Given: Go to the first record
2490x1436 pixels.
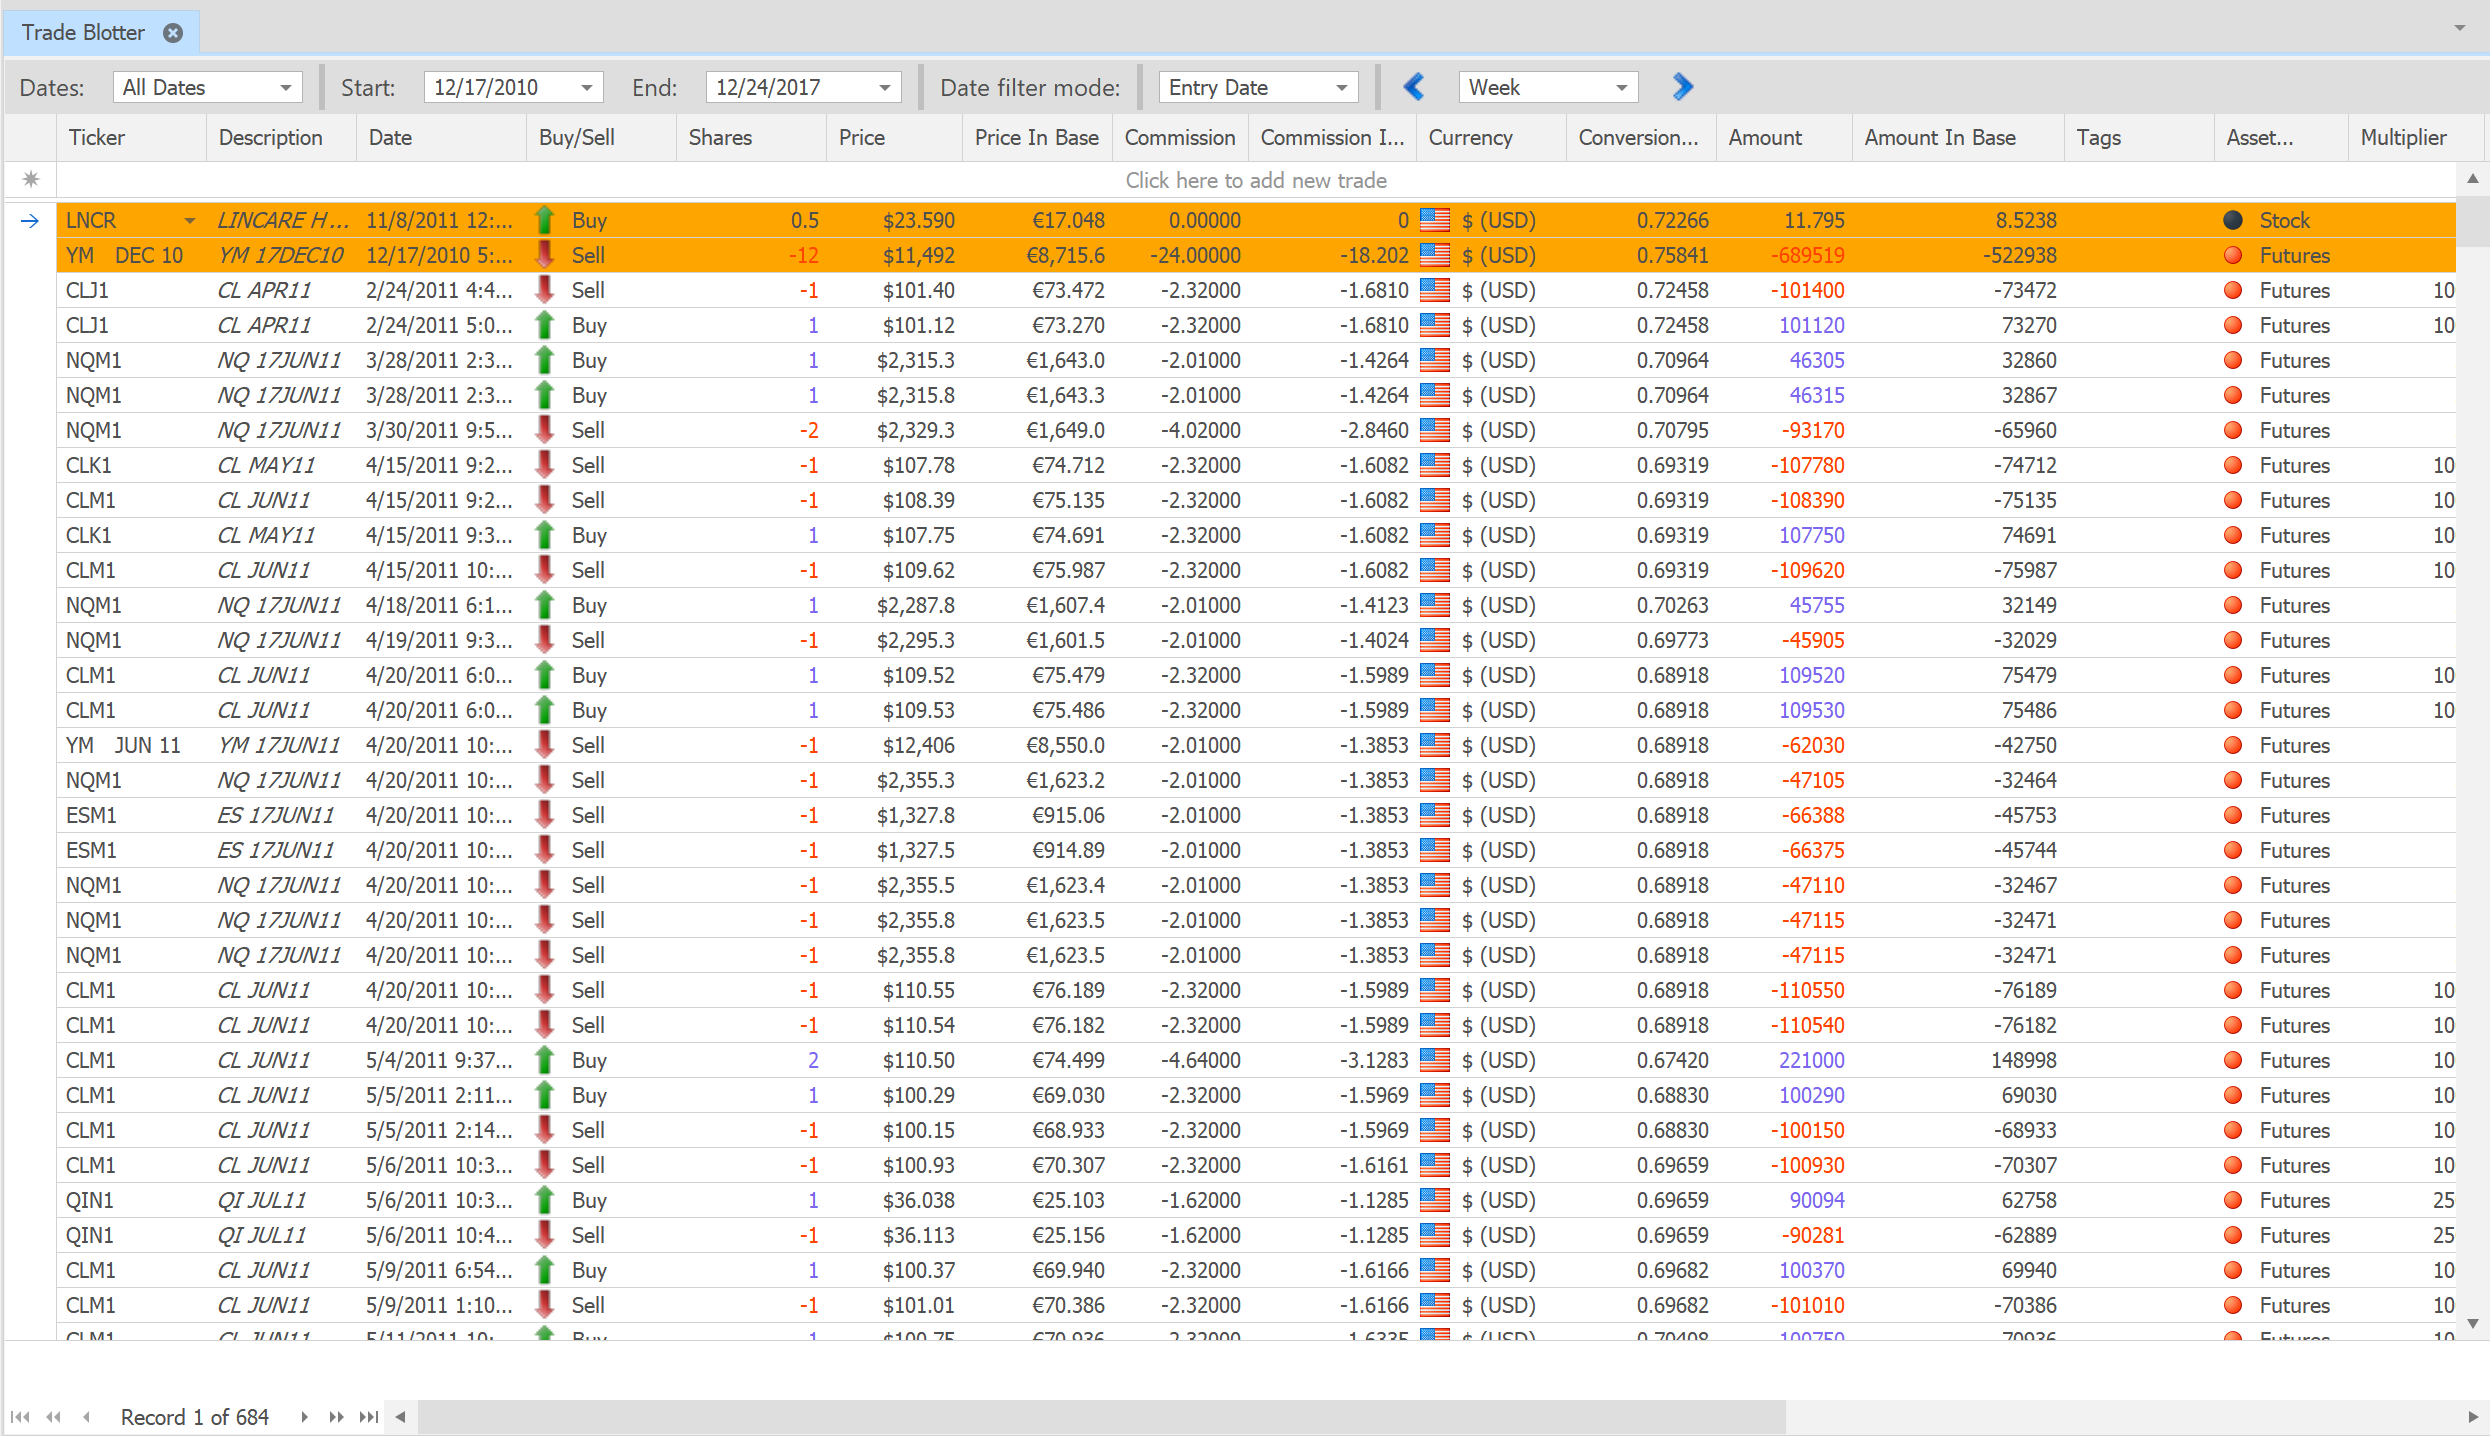Looking at the screenshot, I should [20, 1417].
